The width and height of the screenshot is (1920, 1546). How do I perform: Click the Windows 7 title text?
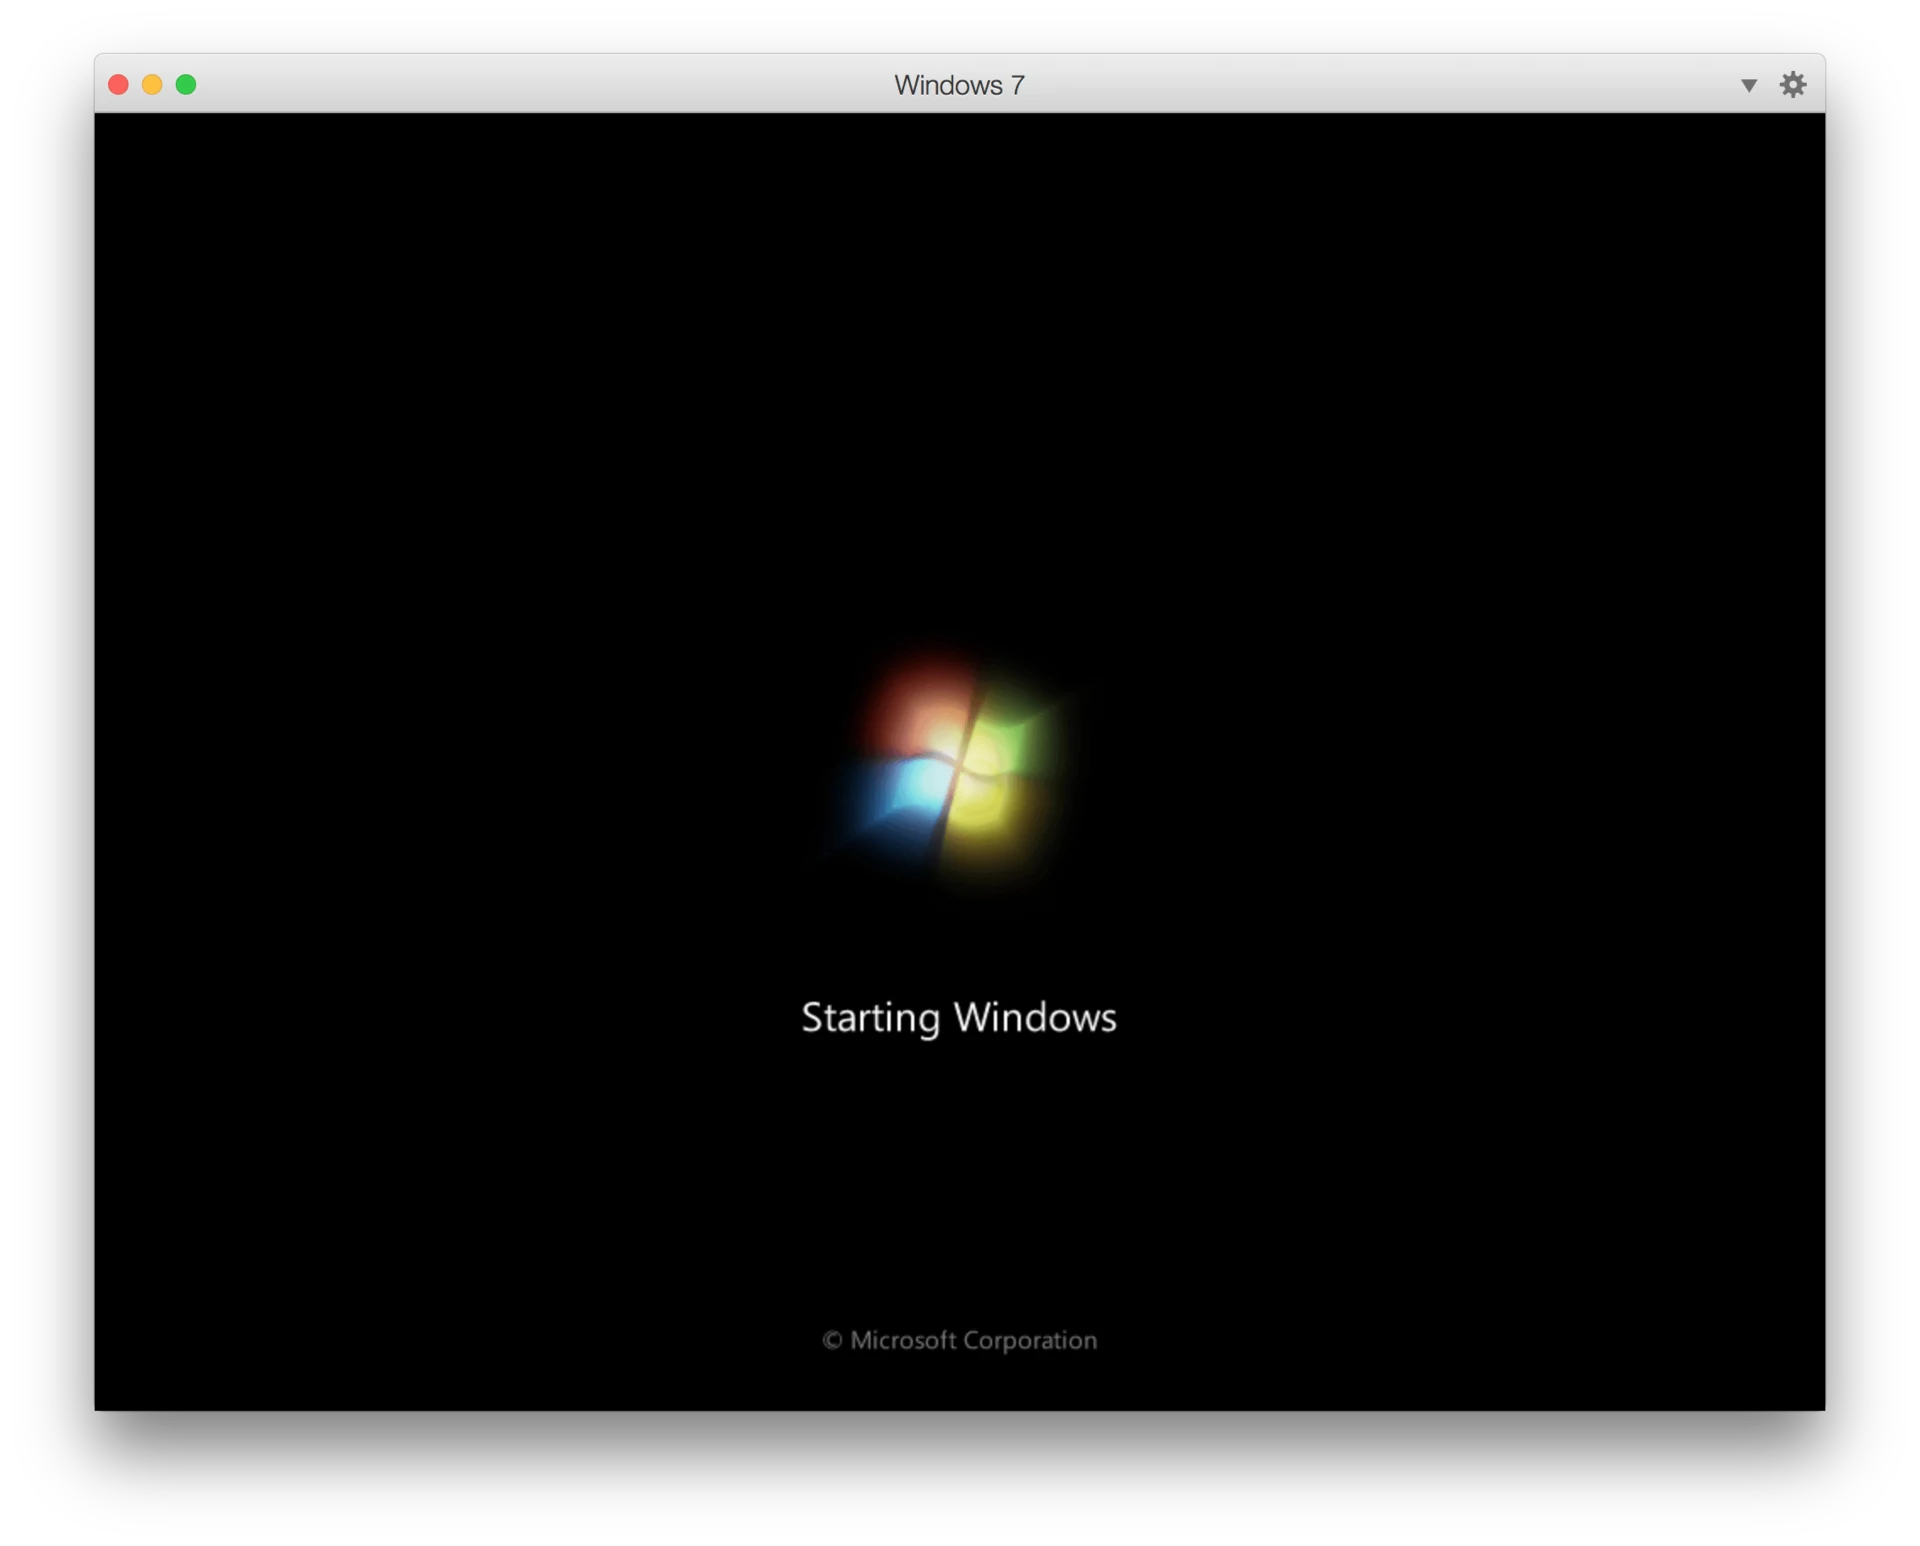click(959, 85)
